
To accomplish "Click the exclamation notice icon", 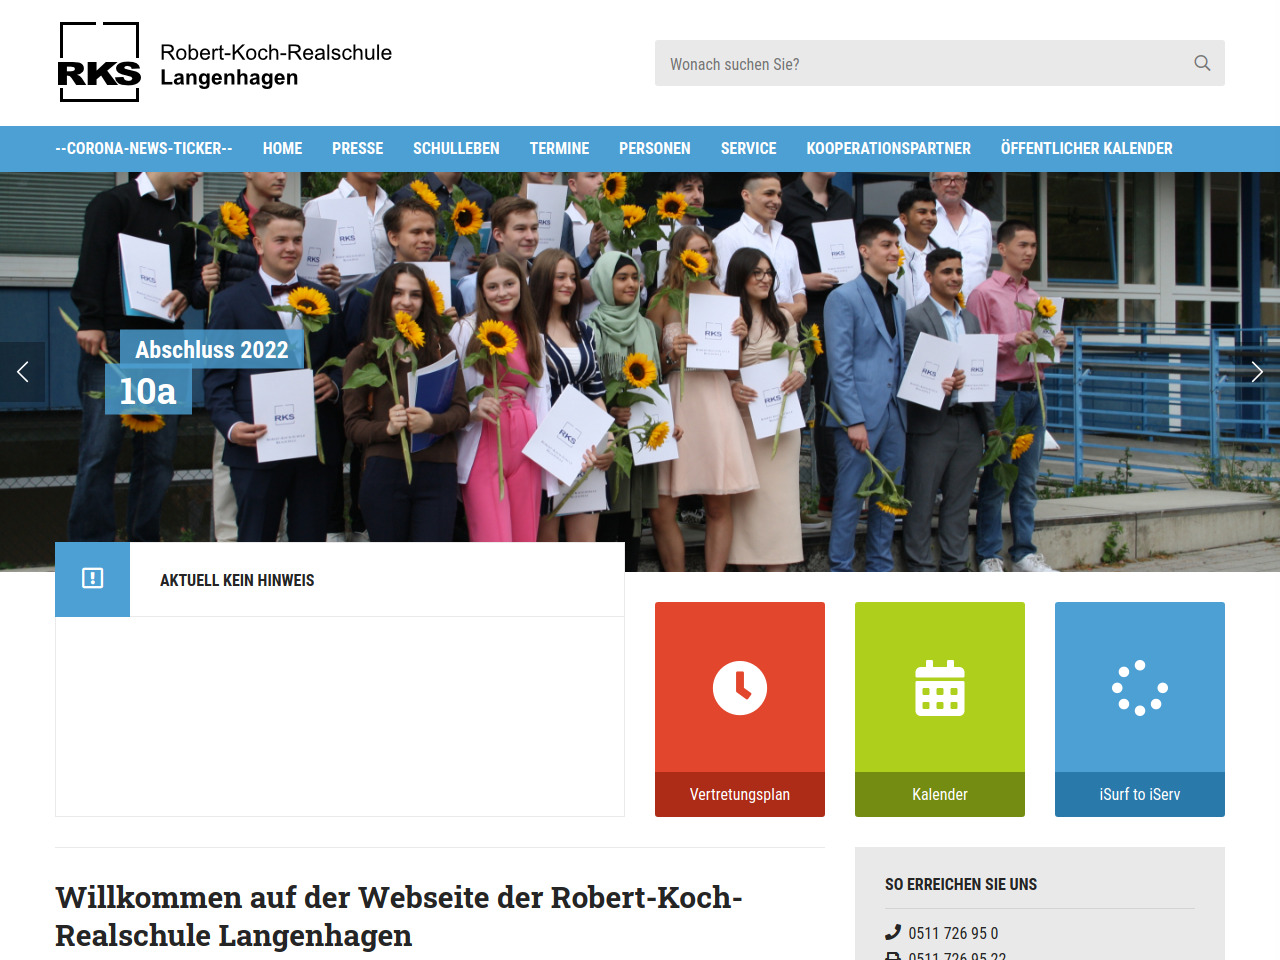I will pos(92,579).
